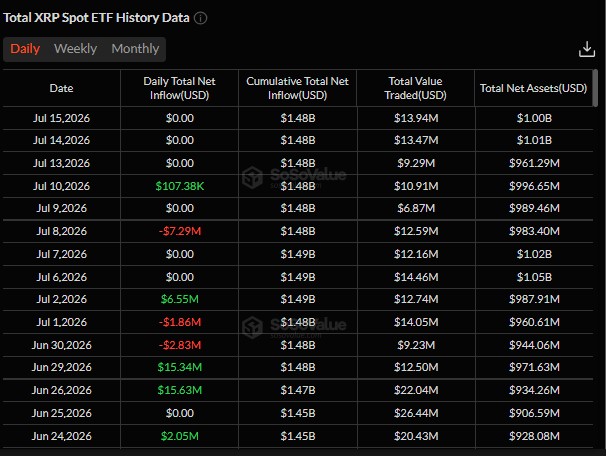
Task: Click the Total Value Traded header
Action: point(415,88)
